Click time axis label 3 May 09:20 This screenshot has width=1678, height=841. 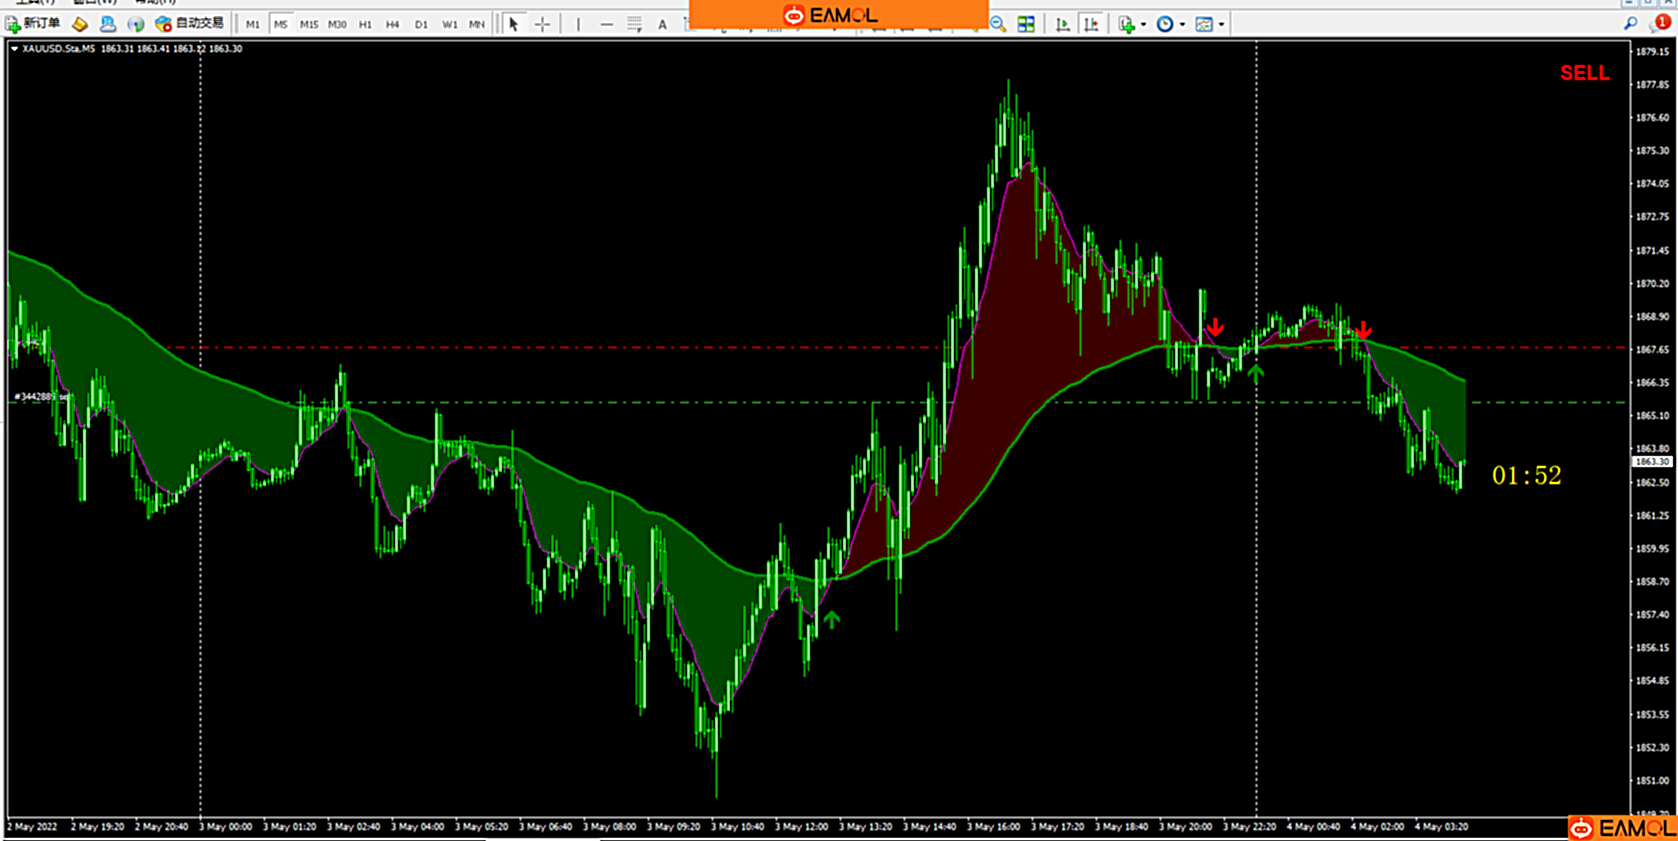(x=673, y=827)
